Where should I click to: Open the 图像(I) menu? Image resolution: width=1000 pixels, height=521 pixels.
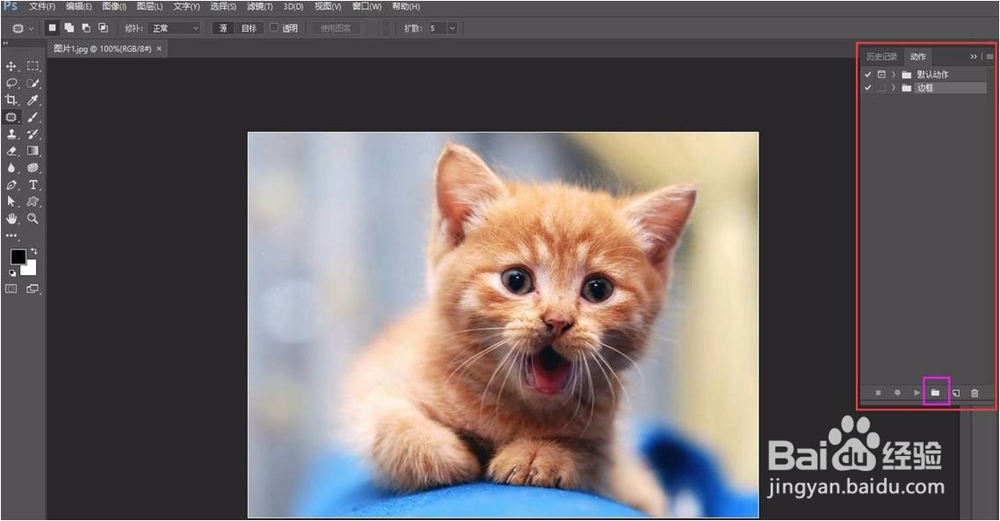pyautogui.click(x=114, y=6)
